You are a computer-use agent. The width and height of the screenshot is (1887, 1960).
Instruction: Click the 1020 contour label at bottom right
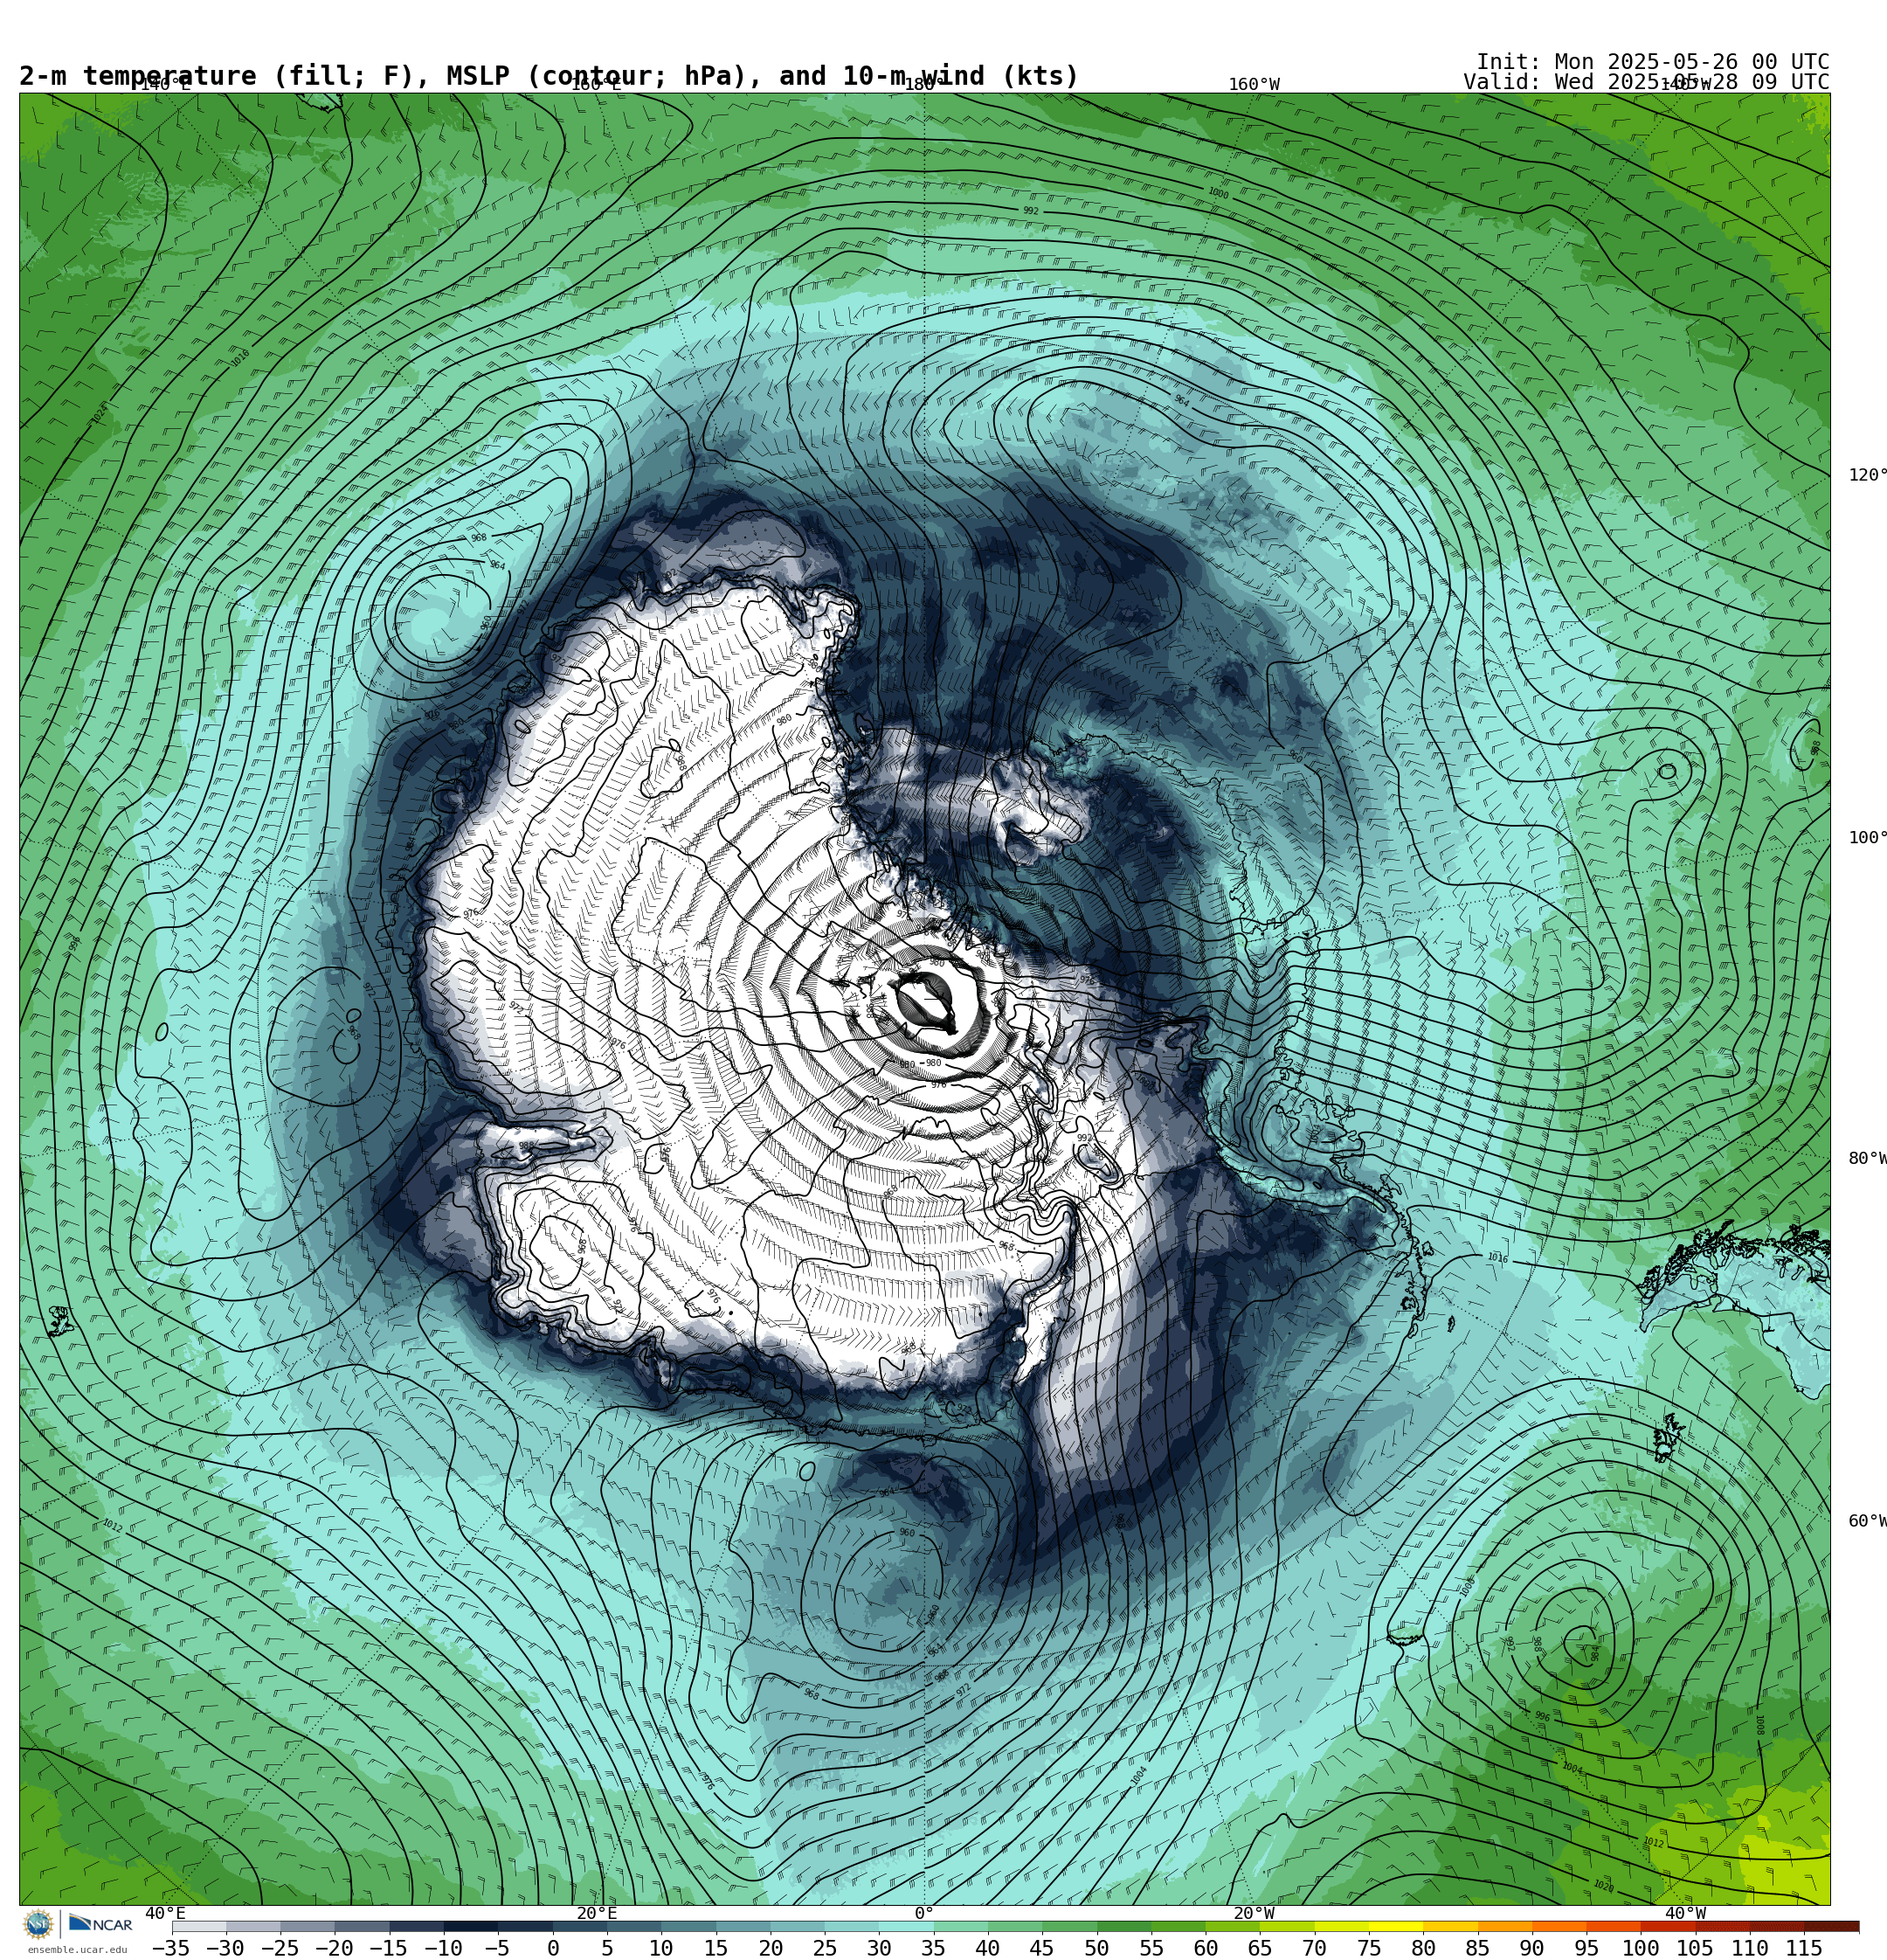[x=1603, y=1887]
